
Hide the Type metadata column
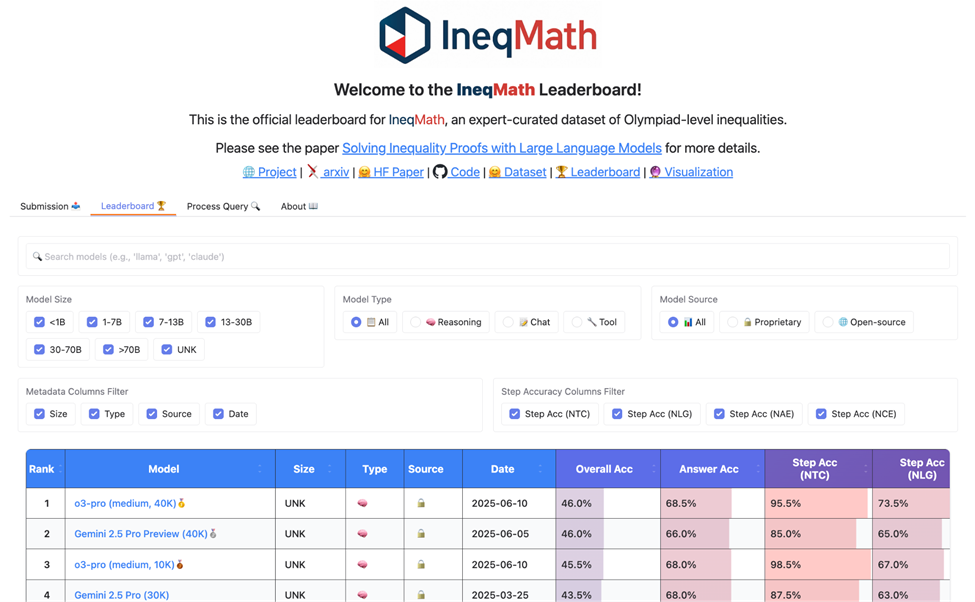pyautogui.click(x=94, y=414)
